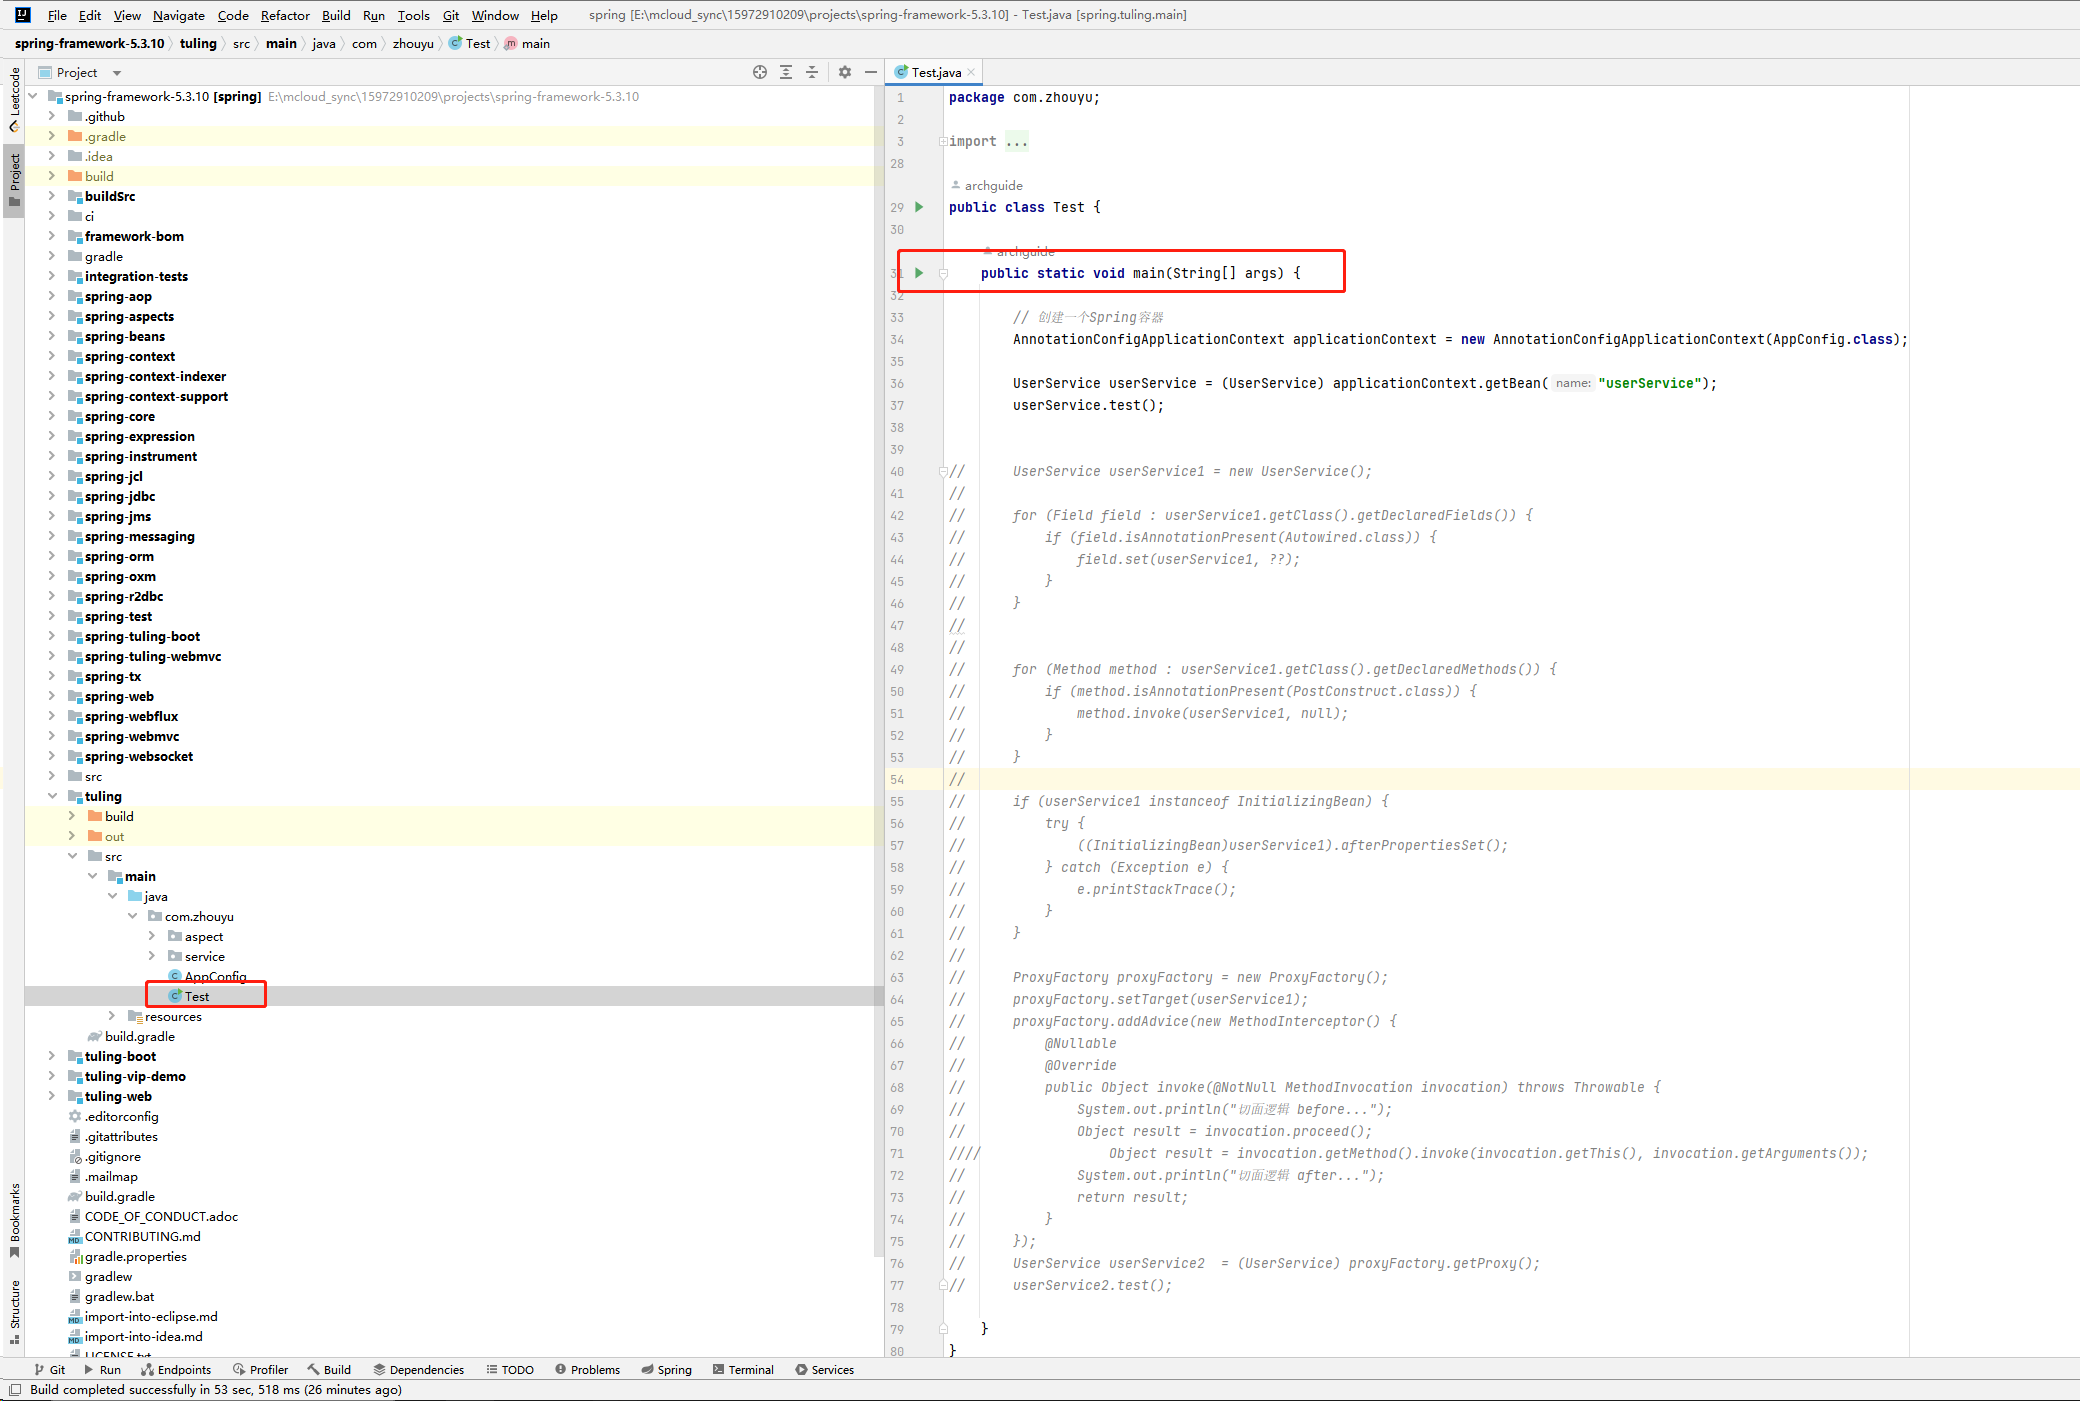Open the Spring tool window
This screenshot has height=1401, width=2080.
667,1370
